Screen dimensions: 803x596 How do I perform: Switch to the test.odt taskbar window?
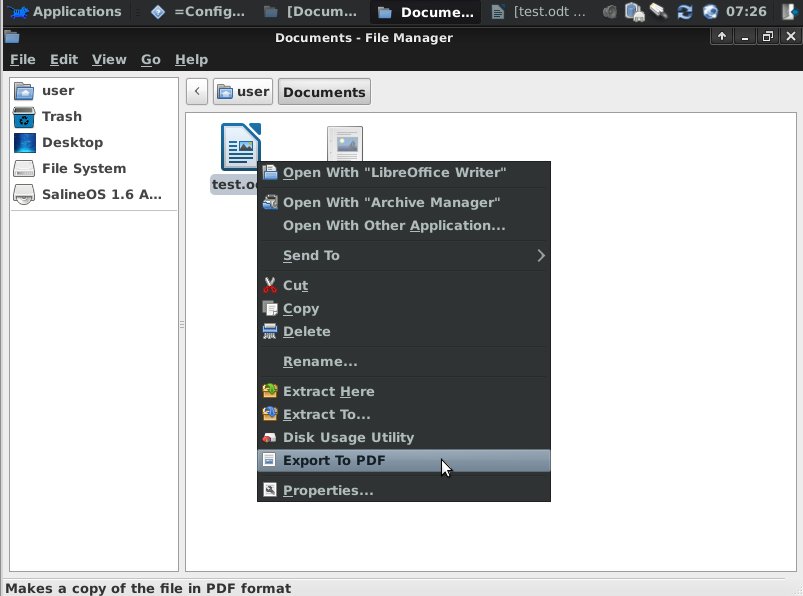[538, 11]
